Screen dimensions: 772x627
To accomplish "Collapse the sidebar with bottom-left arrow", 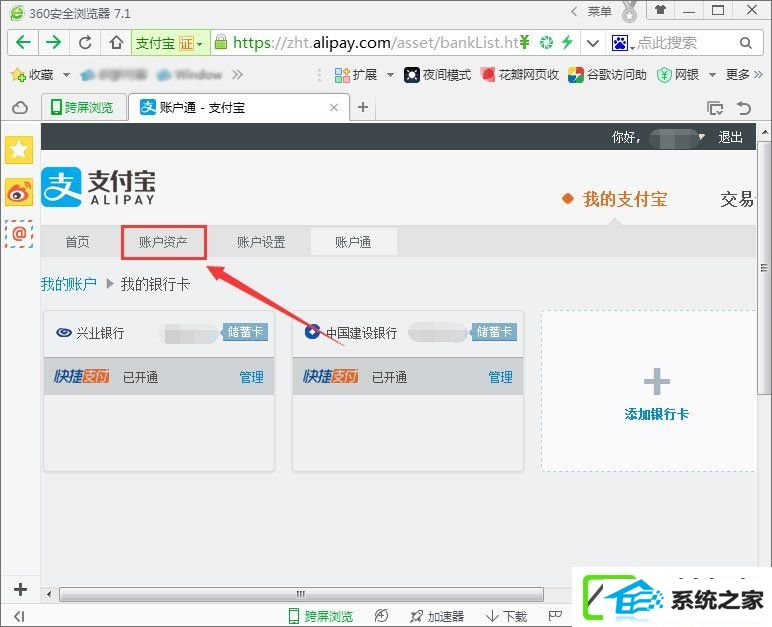I will click(x=19, y=616).
